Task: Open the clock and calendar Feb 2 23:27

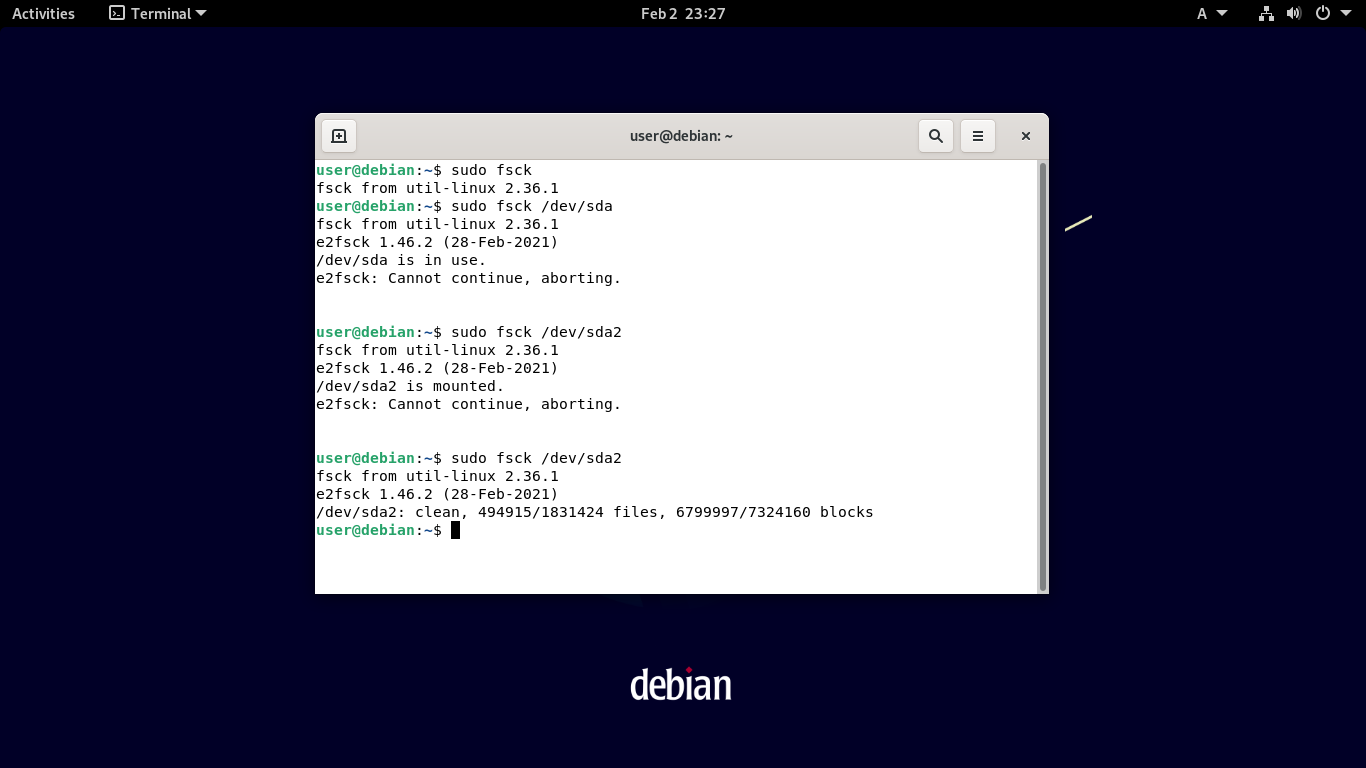Action: 683,13
